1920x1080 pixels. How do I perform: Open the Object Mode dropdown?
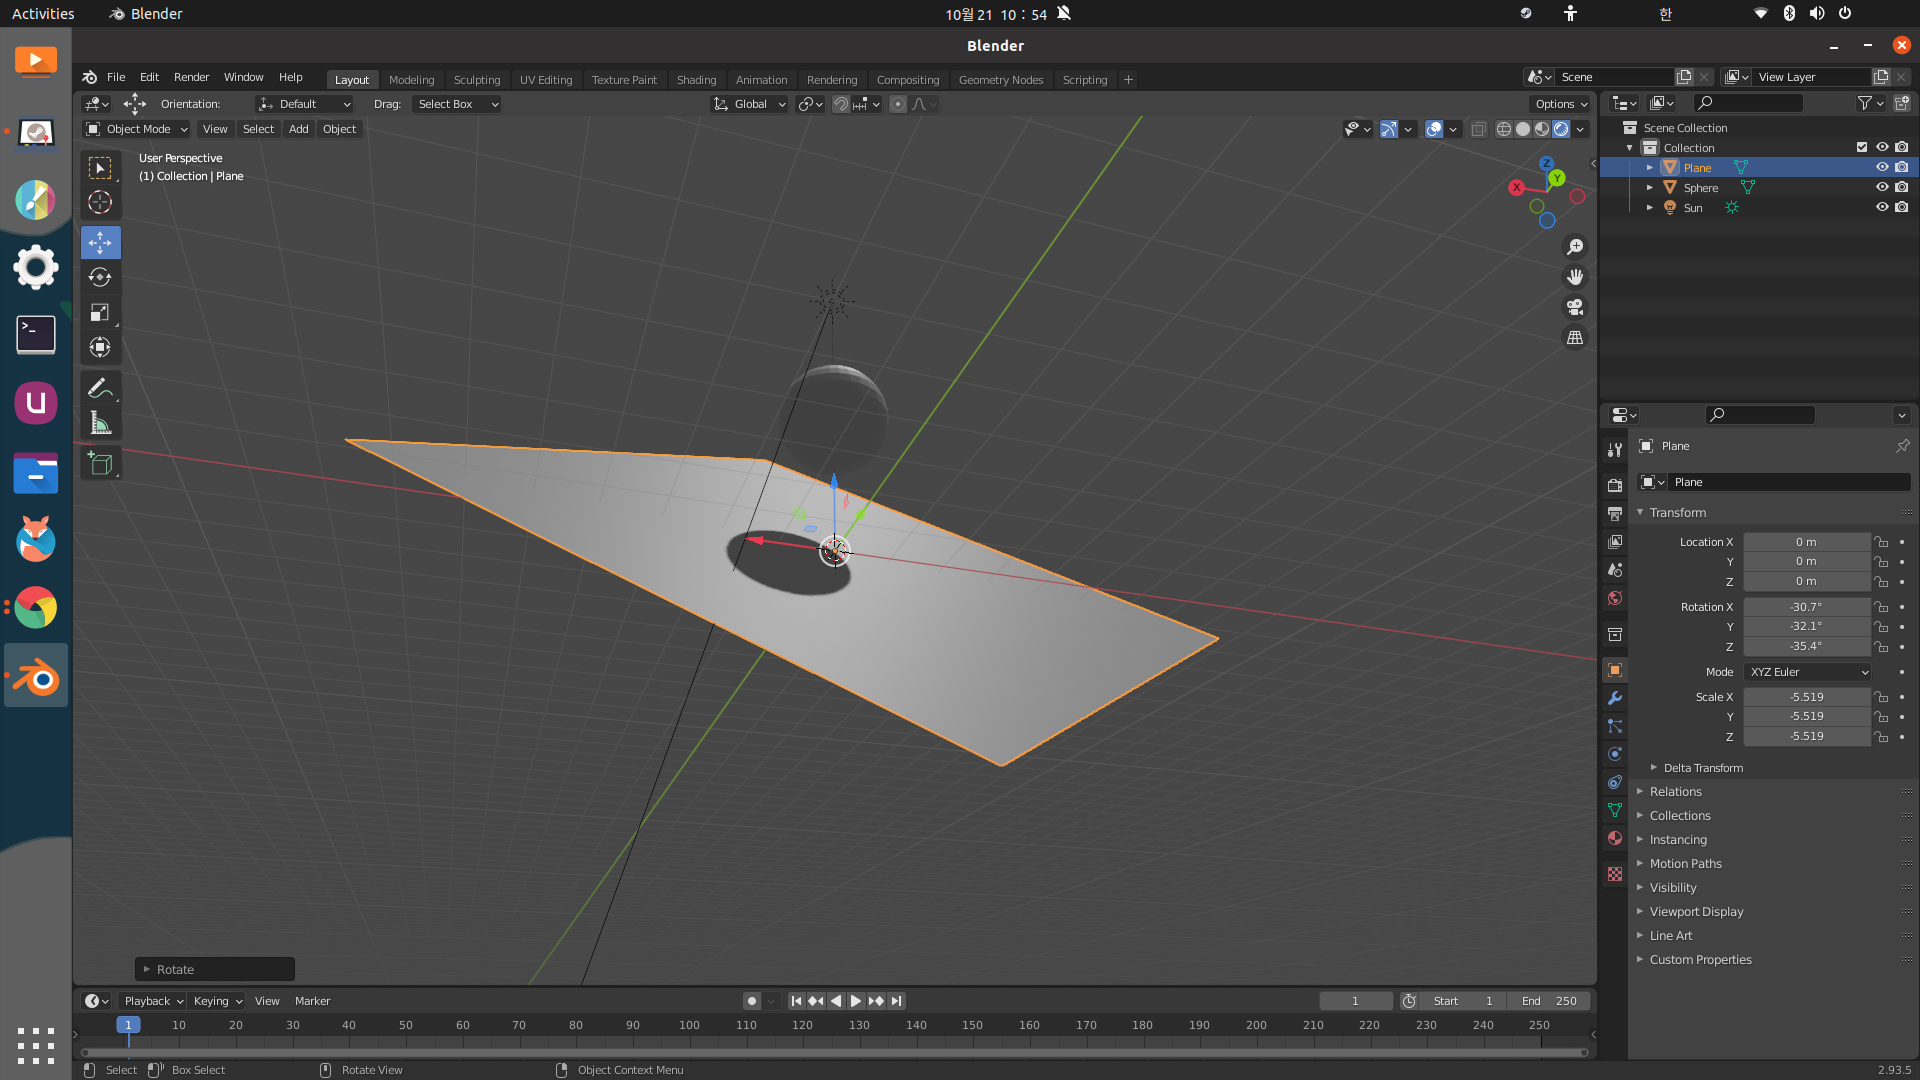[137, 129]
